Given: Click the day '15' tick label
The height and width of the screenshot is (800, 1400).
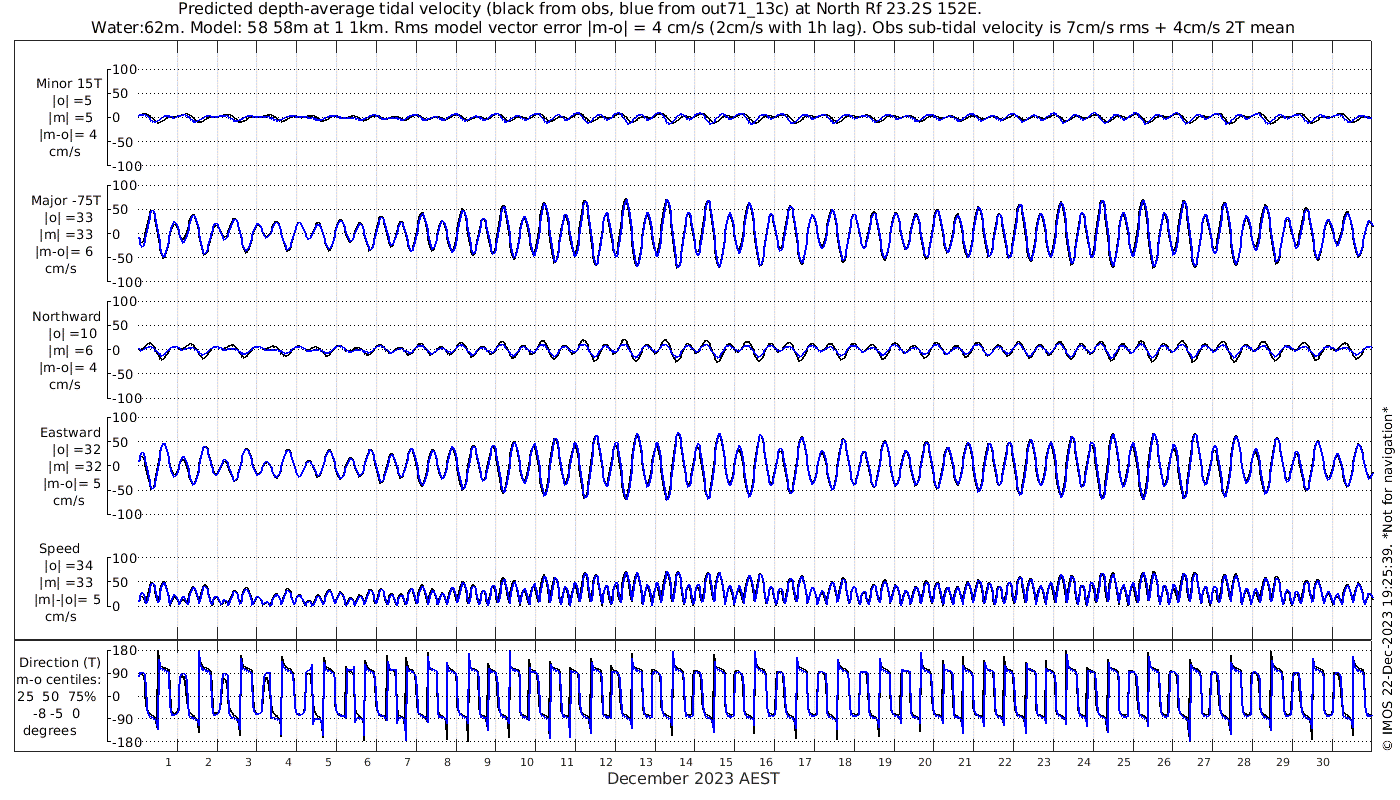Looking at the screenshot, I should click(x=726, y=762).
